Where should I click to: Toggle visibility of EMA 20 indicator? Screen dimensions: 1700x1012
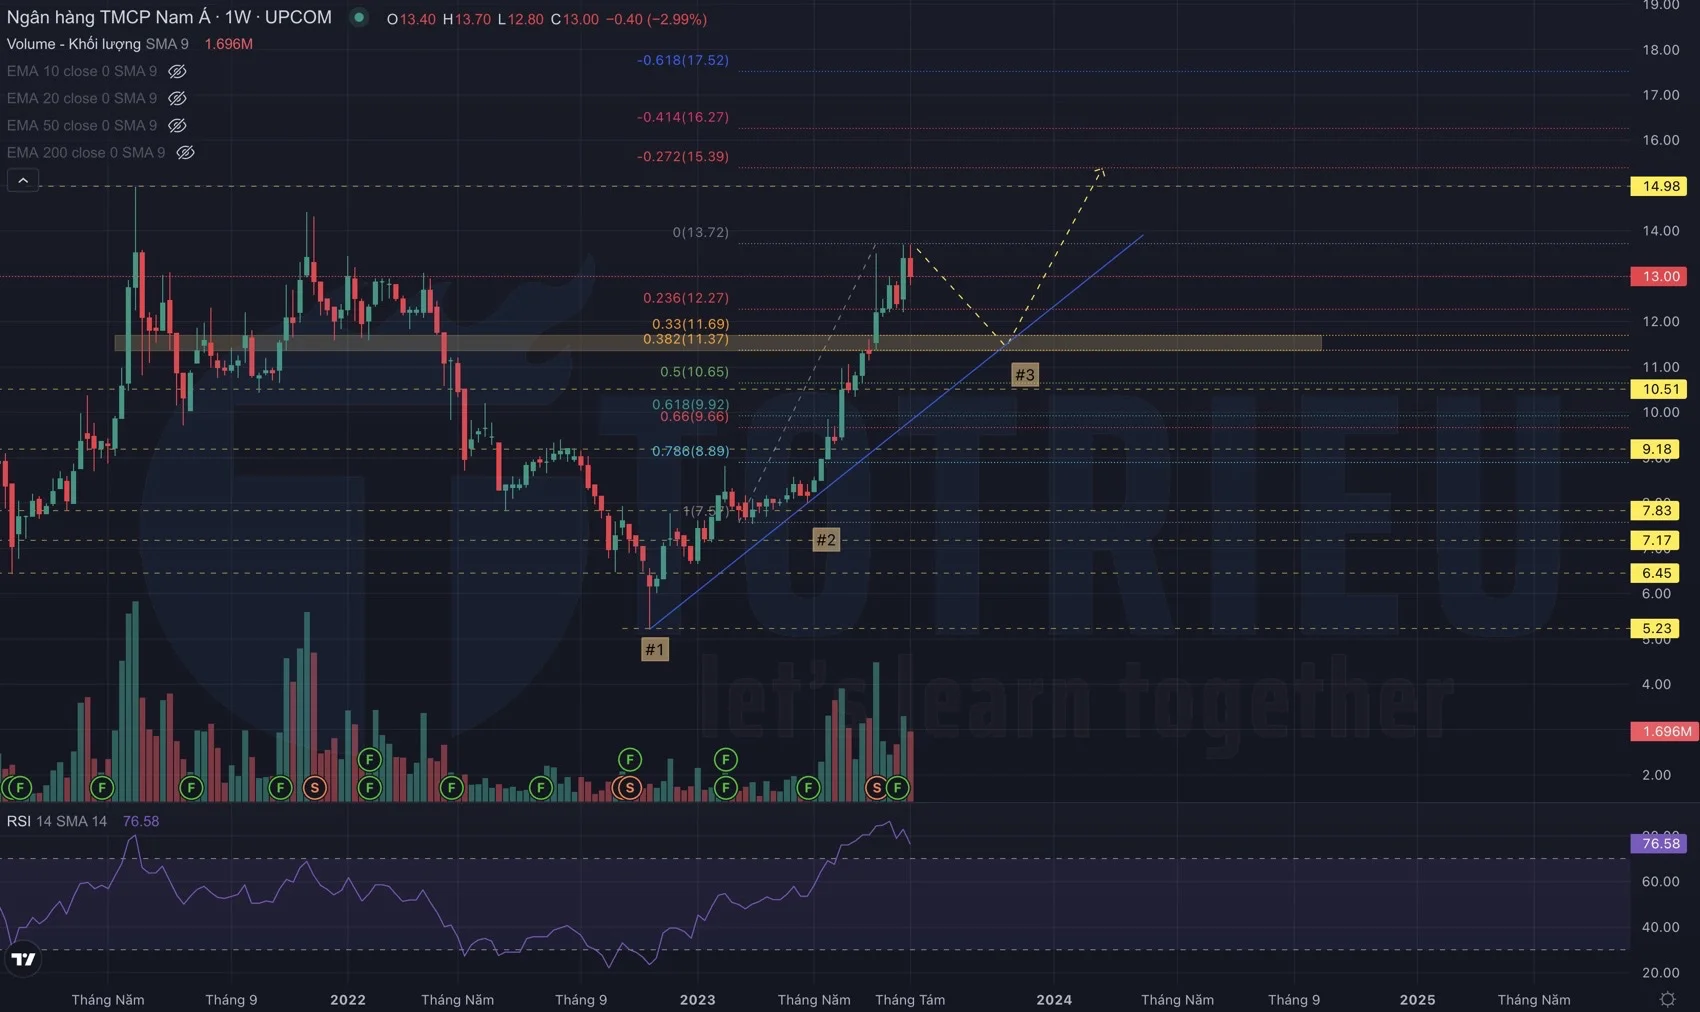coord(177,98)
